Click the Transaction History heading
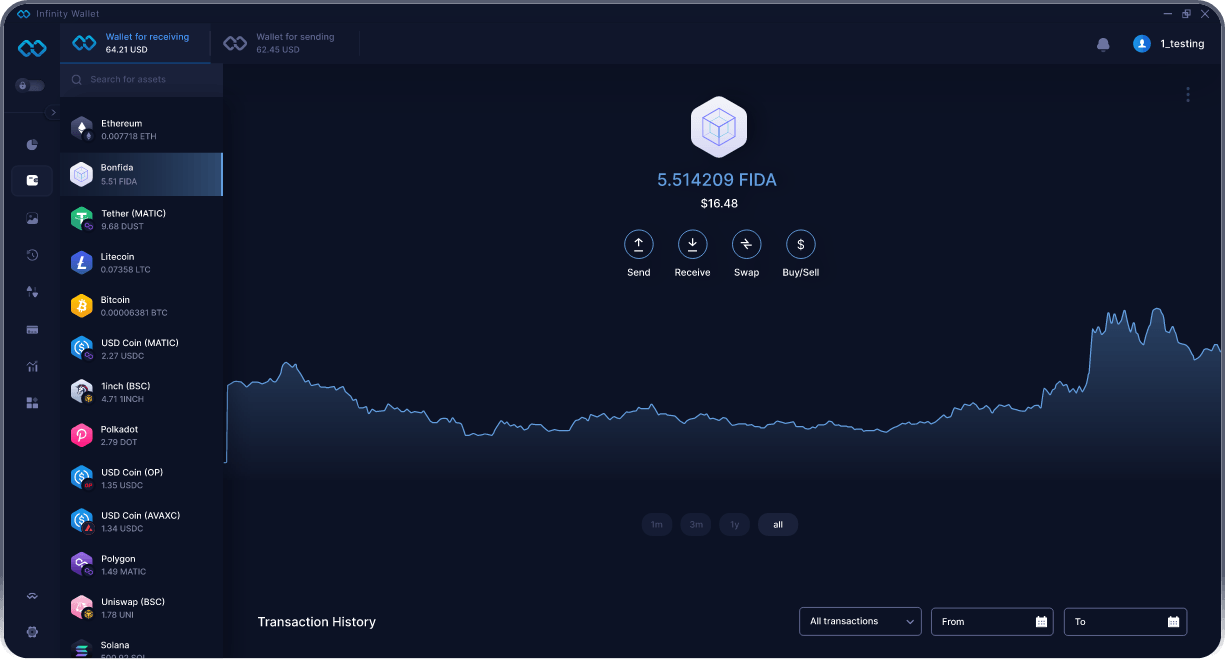Viewport: 1225px width, 662px height. click(317, 622)
